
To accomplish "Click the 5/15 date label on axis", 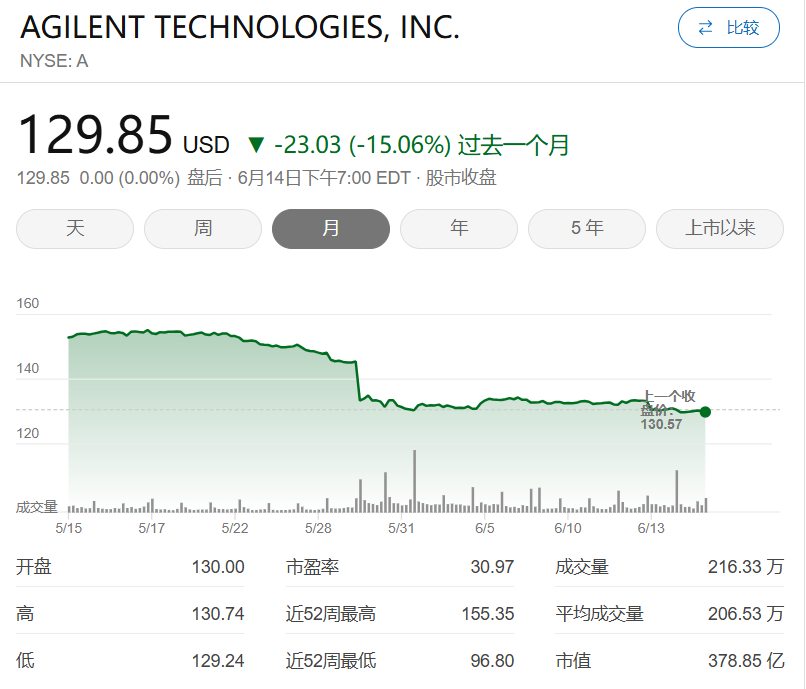I will pyautogui.click(x=68, y=528).
